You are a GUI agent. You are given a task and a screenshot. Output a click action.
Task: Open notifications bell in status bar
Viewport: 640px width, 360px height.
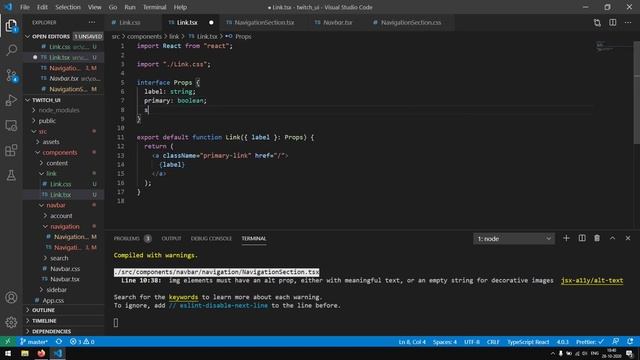pos(630,342)
